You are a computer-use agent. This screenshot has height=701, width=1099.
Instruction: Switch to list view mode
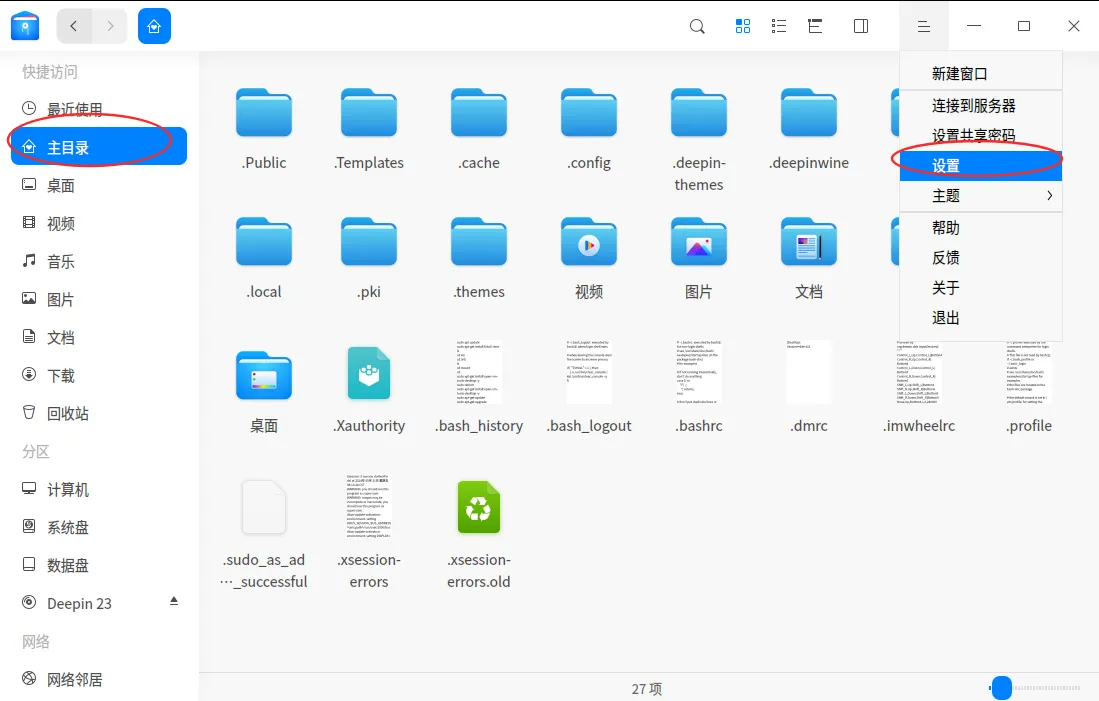click(779, 27)
